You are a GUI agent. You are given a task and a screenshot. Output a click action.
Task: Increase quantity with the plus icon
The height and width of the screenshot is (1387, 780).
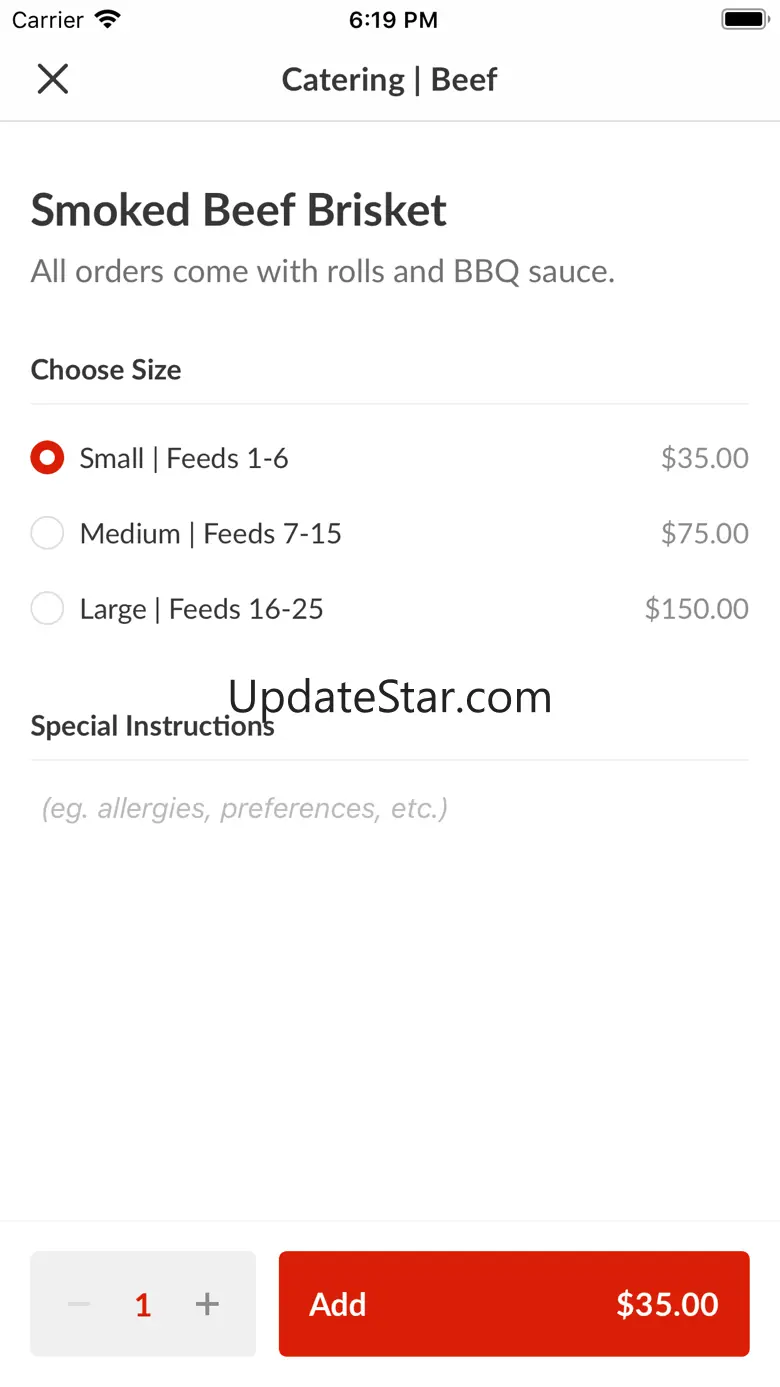click(x=207, y=1304)
